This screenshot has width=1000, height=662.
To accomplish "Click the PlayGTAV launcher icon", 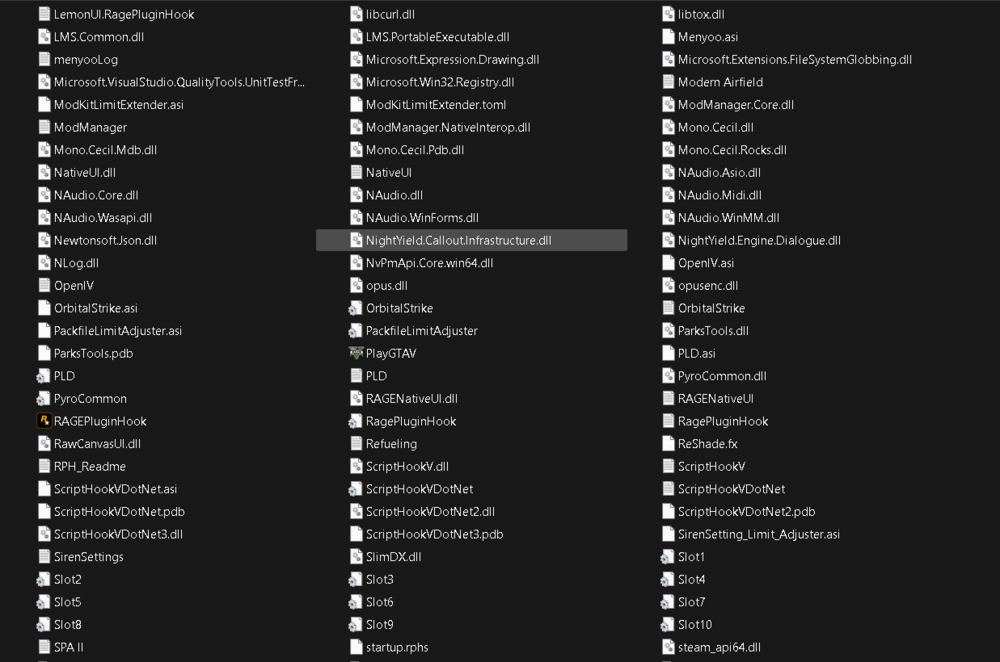I will point(356,353).
